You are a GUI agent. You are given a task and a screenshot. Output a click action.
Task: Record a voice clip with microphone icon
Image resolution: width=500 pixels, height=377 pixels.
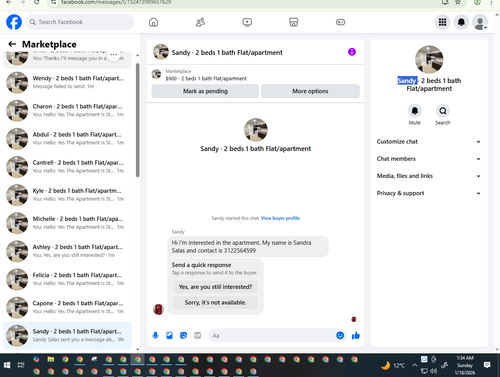point(155,335)
